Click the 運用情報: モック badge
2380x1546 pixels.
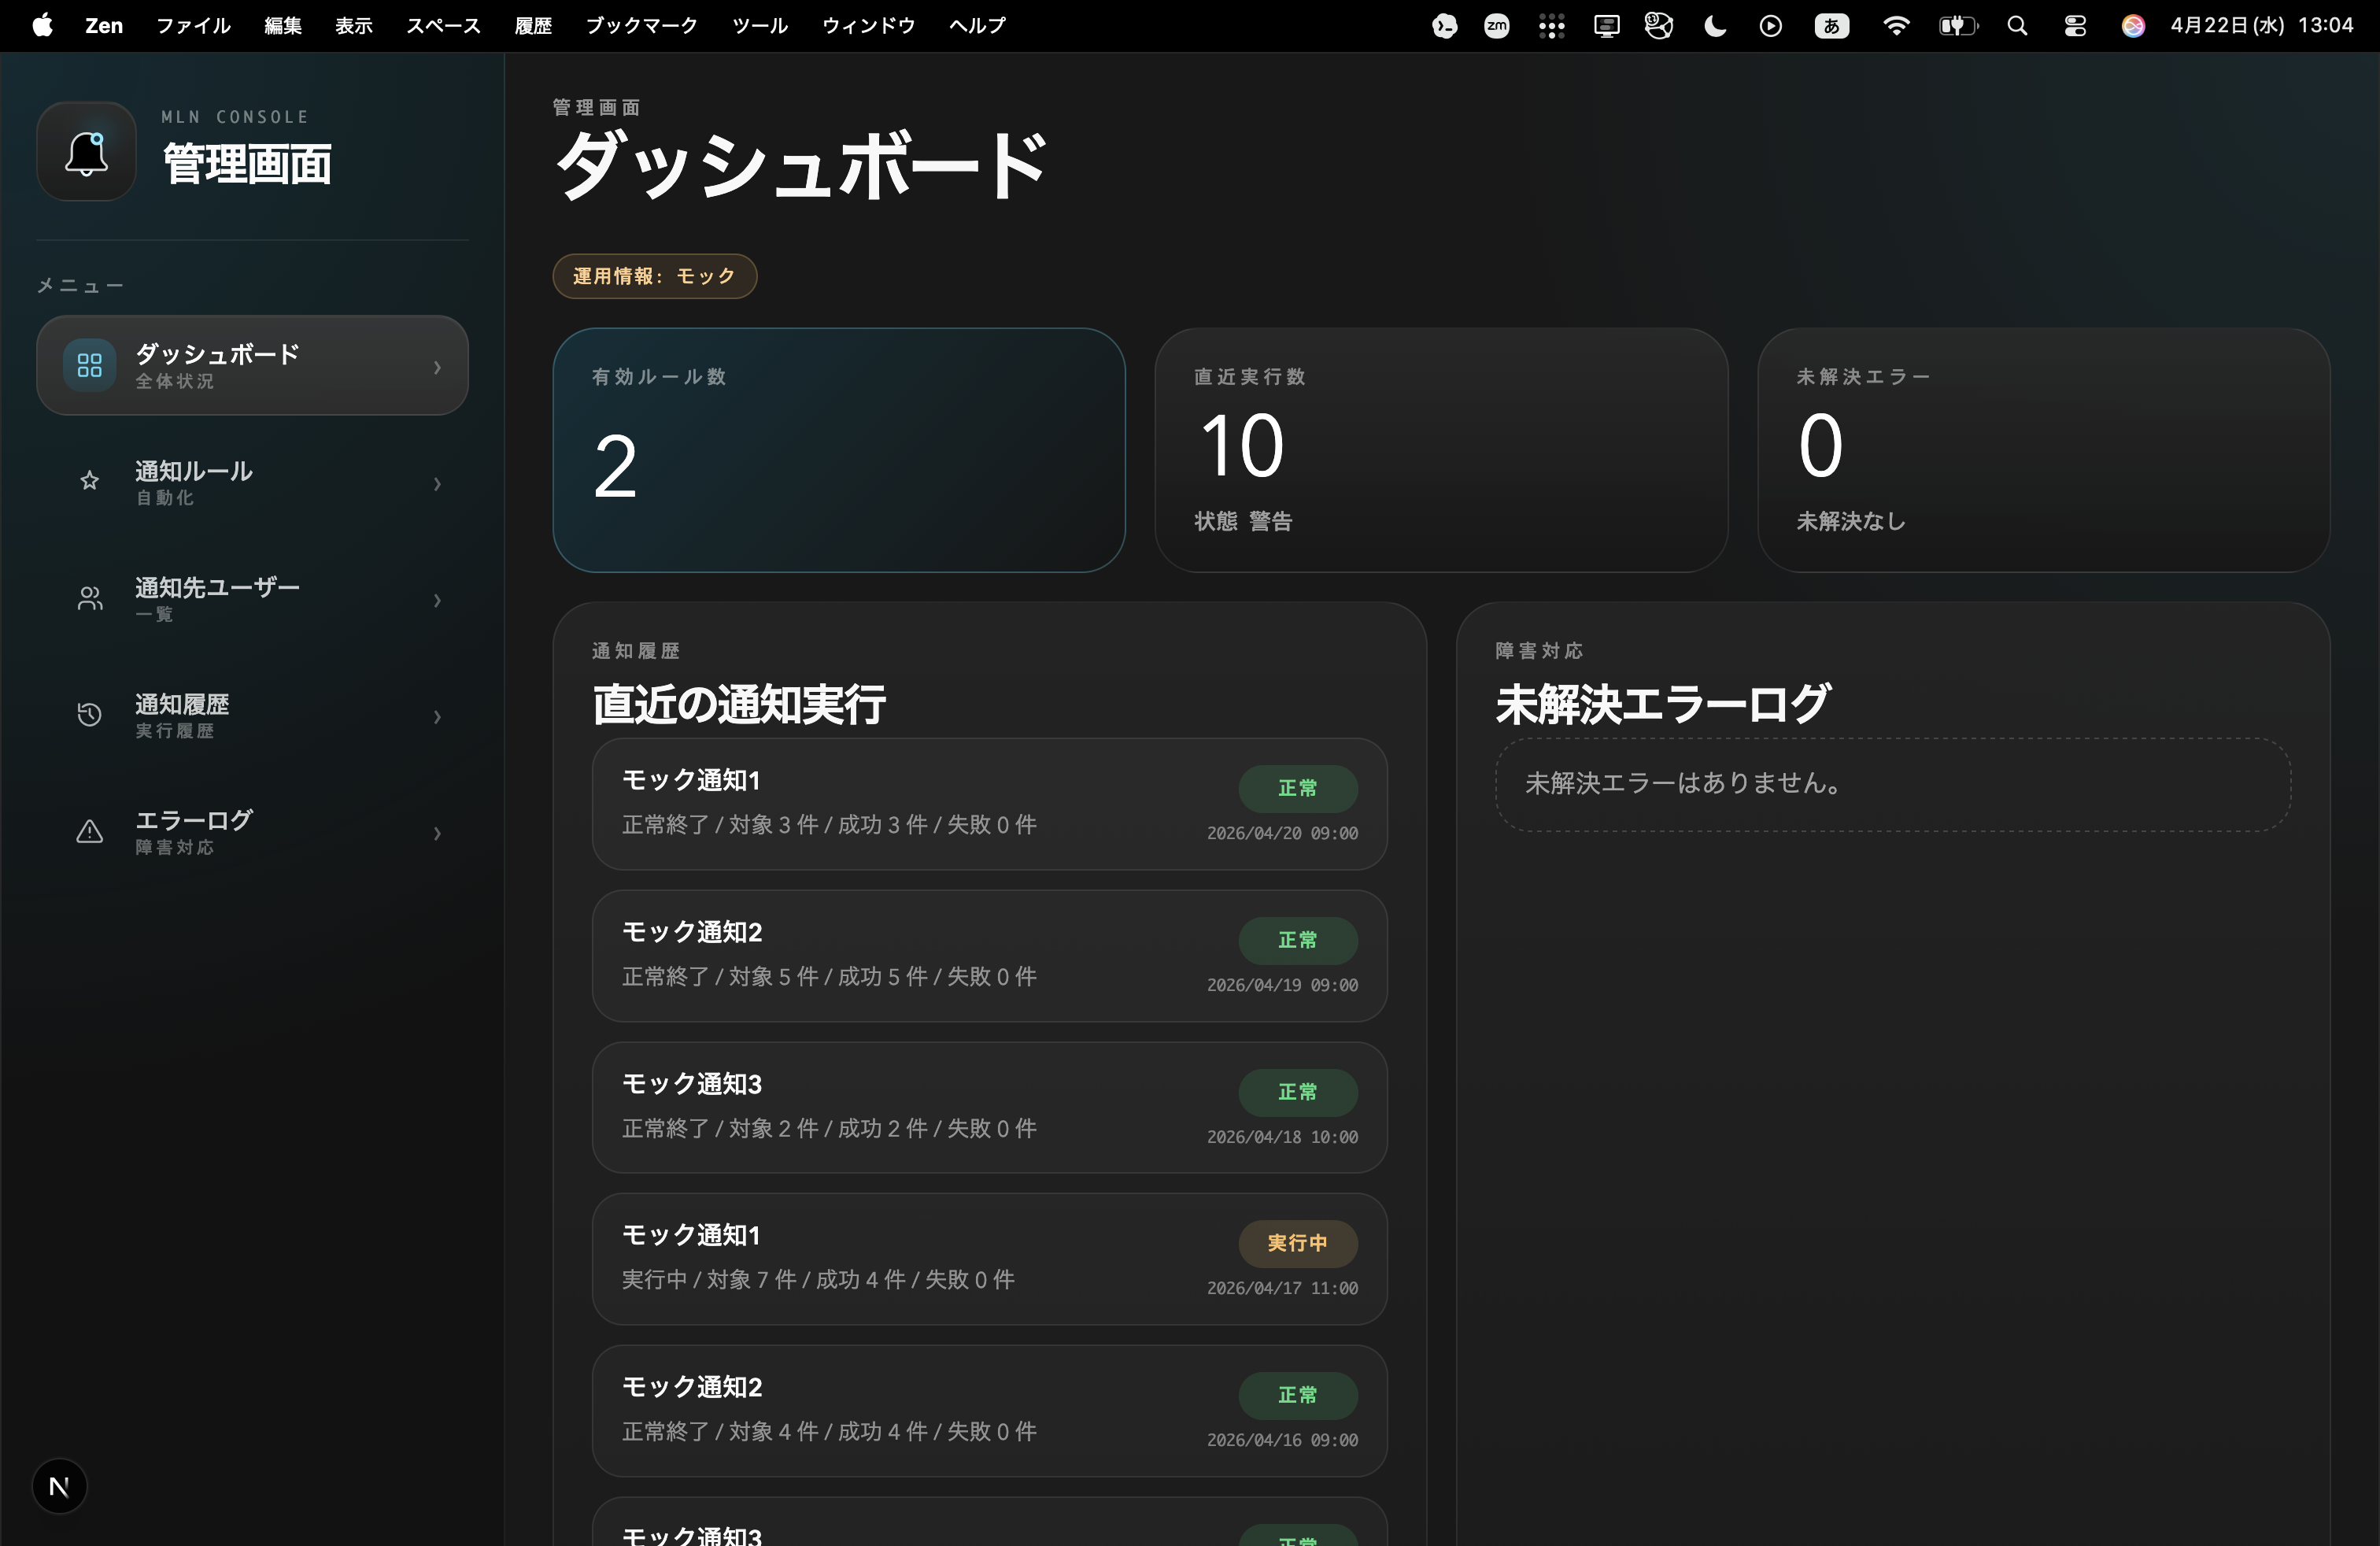(654, 276)
